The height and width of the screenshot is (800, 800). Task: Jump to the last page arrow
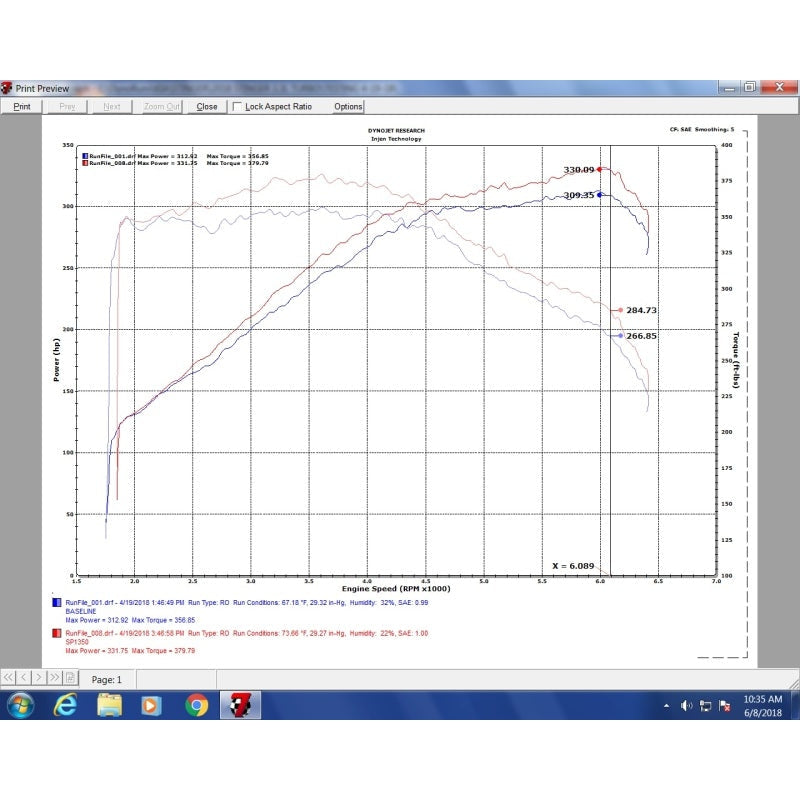[x=54, y=679]
